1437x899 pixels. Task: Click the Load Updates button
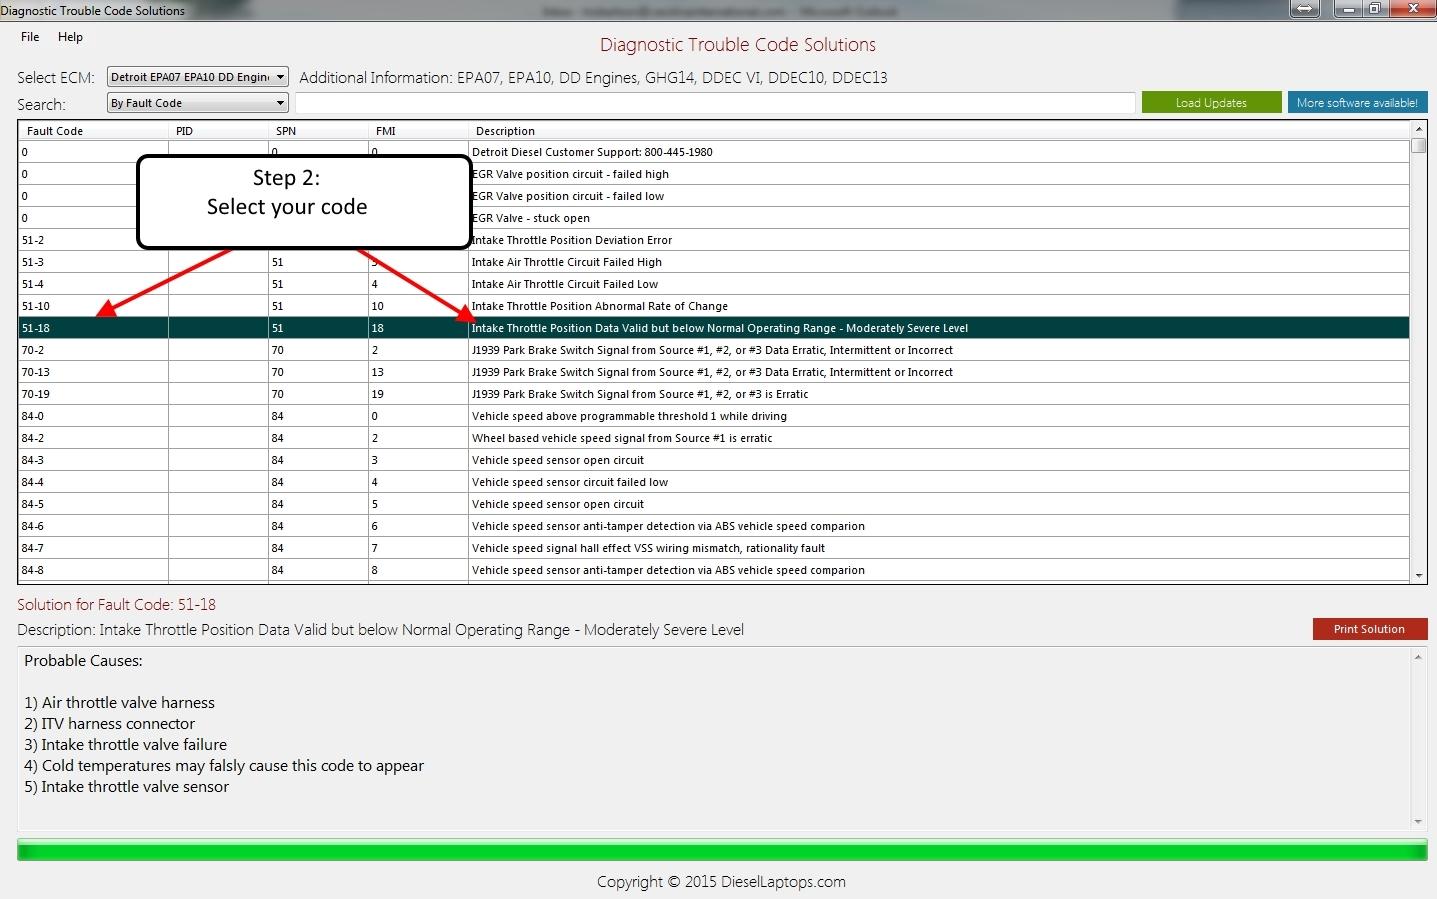[x=1211, y=103]
